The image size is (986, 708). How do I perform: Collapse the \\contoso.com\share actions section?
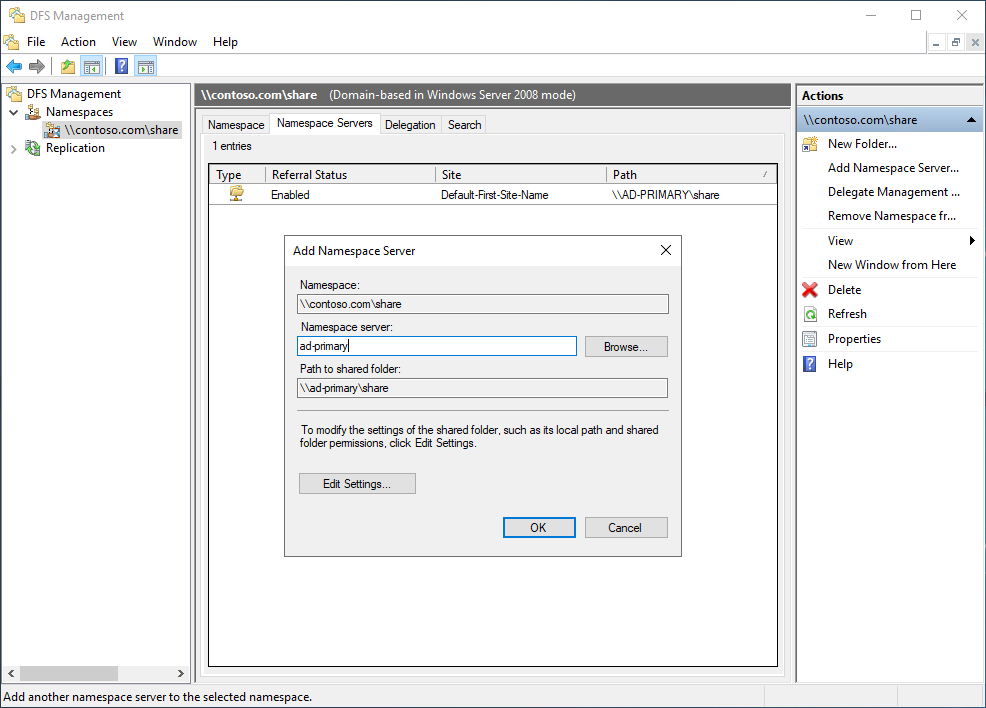pos(972,119)
